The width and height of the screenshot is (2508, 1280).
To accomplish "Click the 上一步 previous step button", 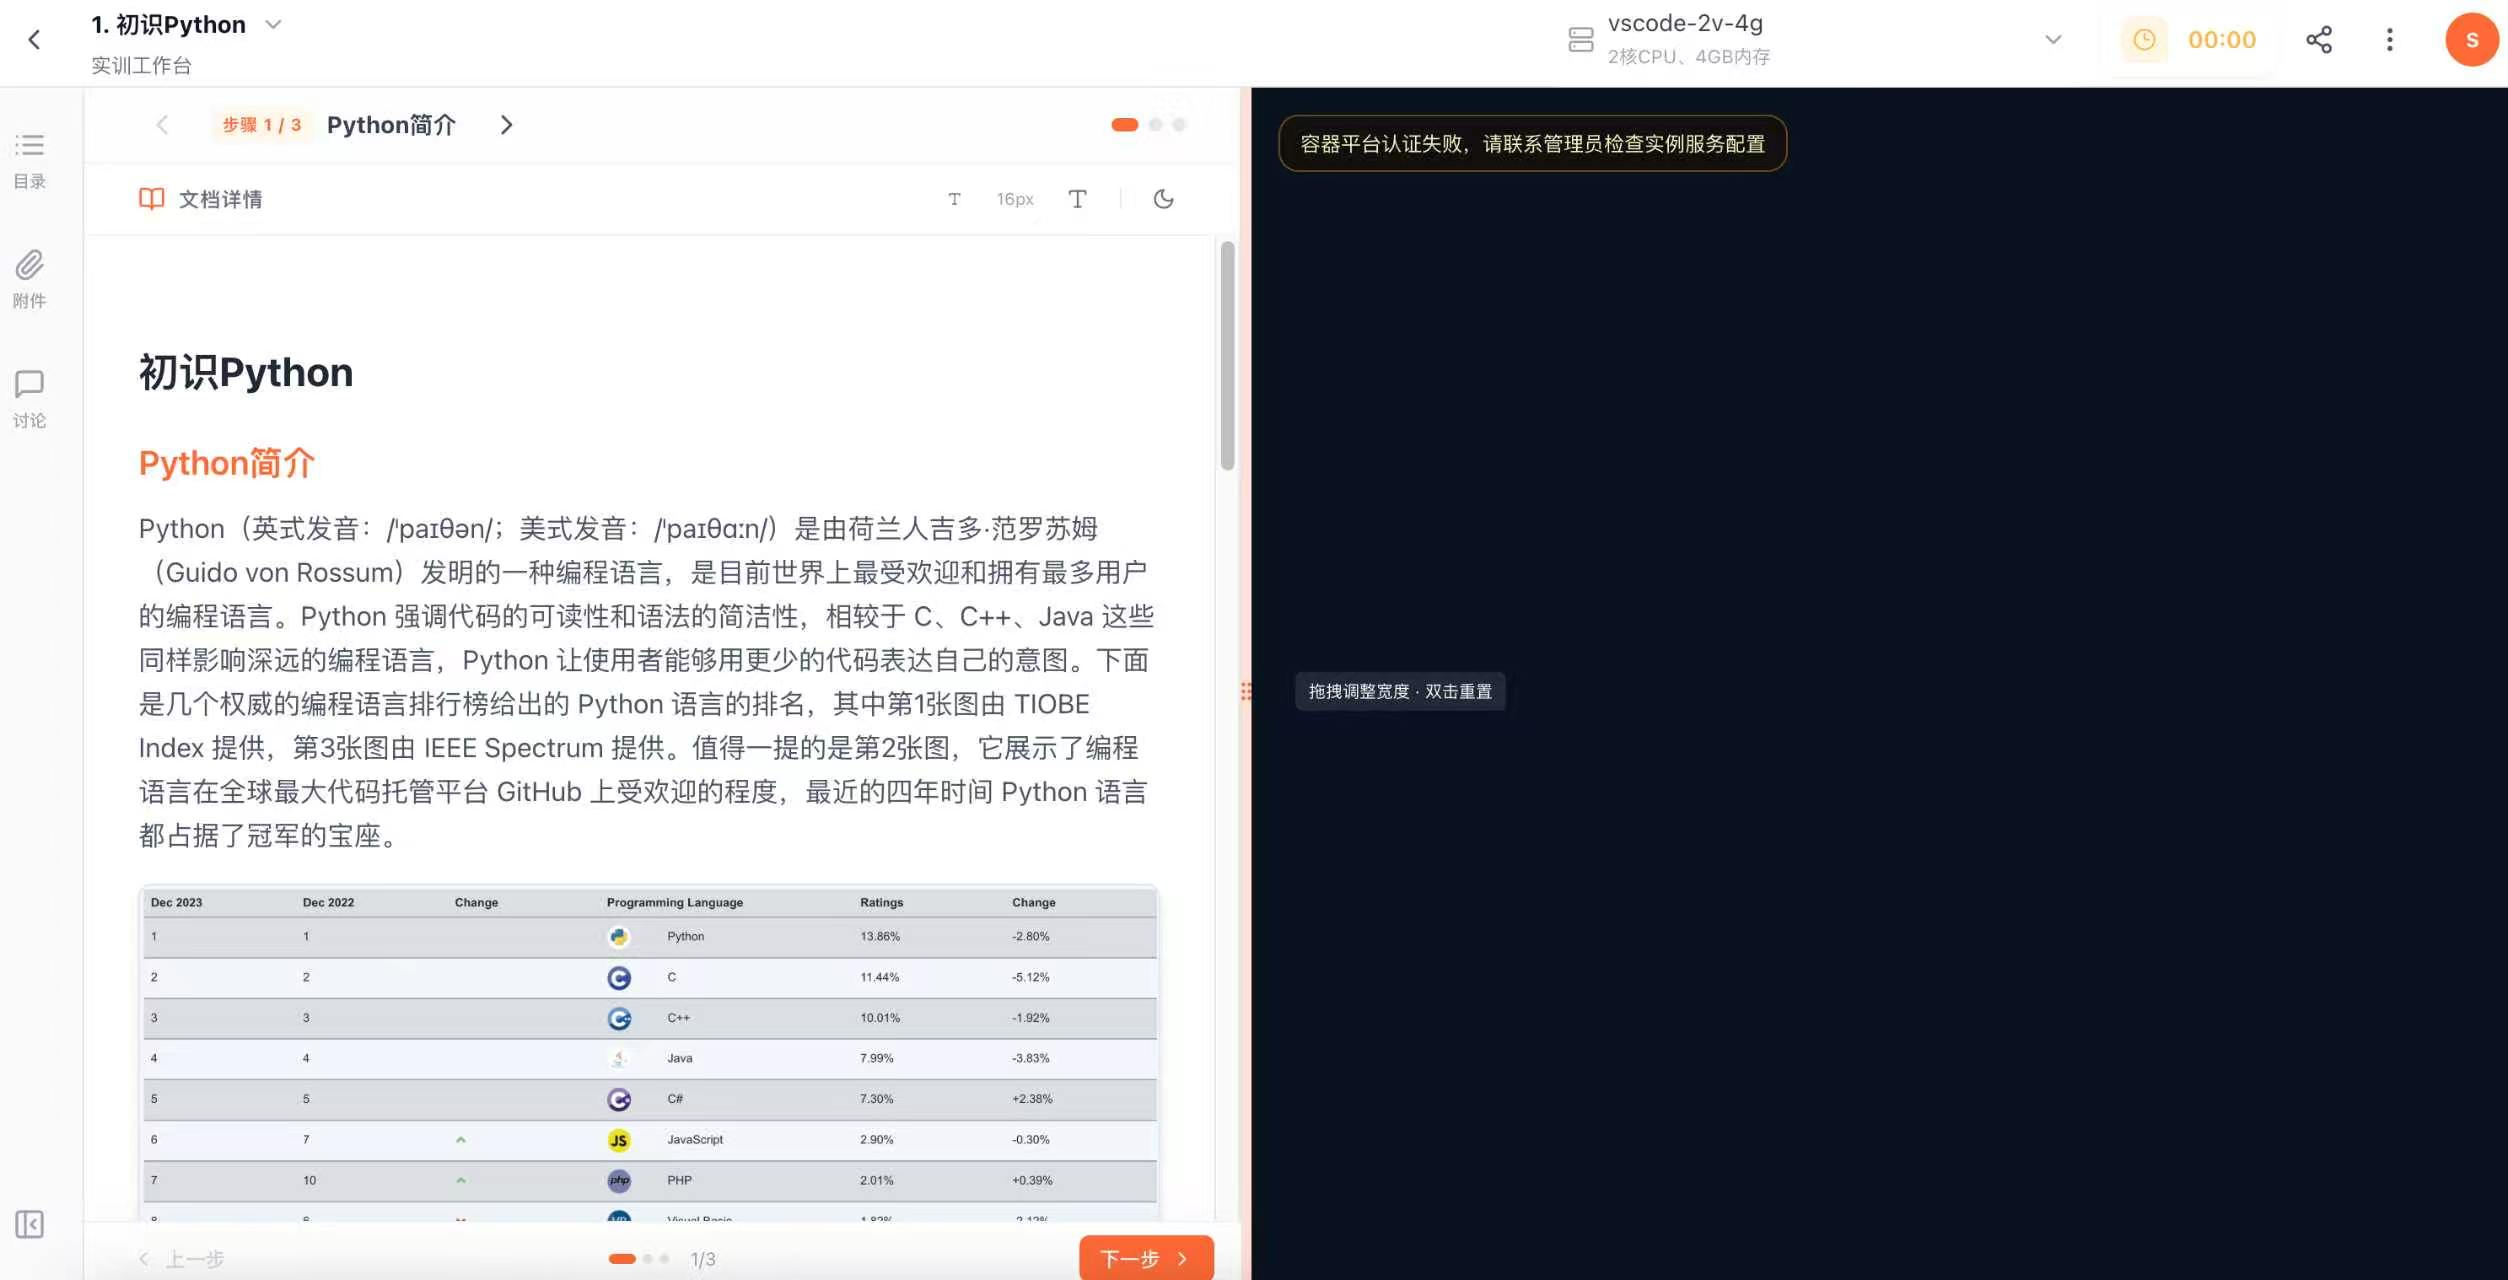I will coord(193,1258).
